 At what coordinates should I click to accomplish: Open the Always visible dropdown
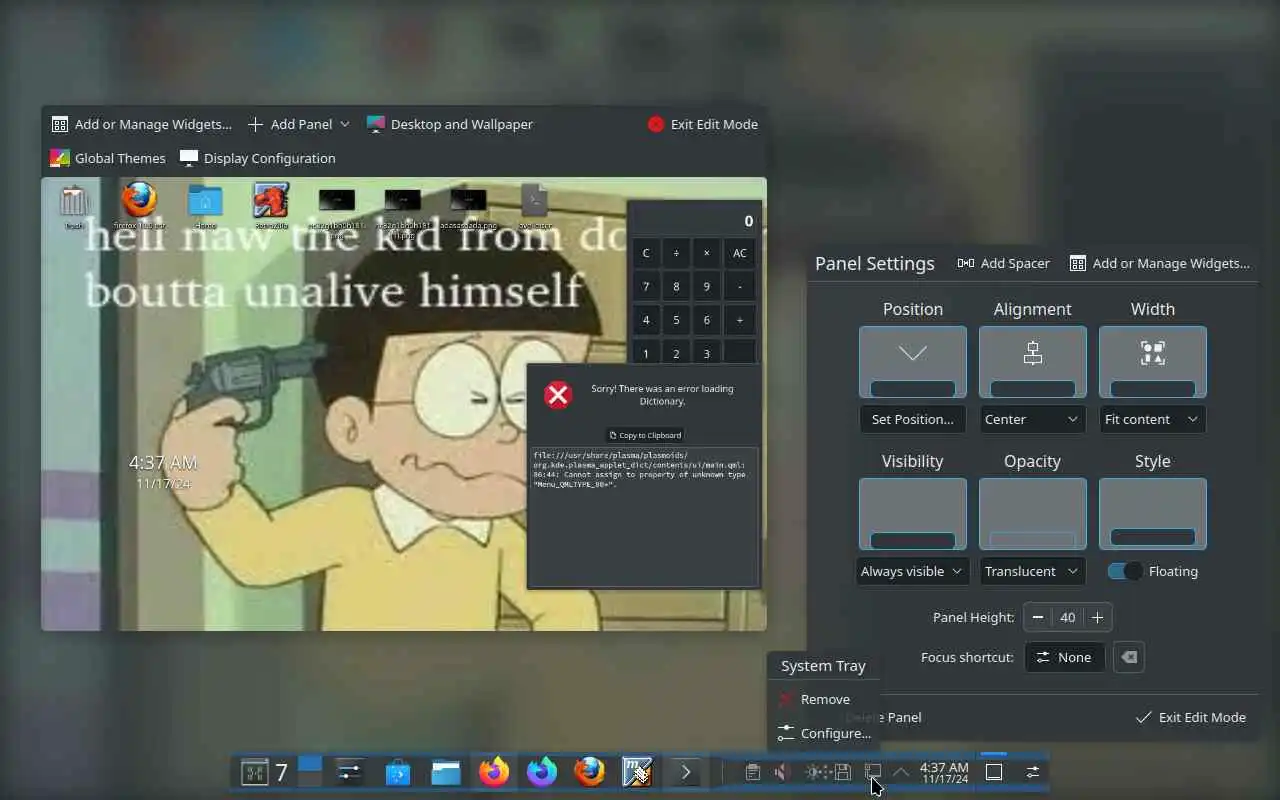tap(912, 571)
